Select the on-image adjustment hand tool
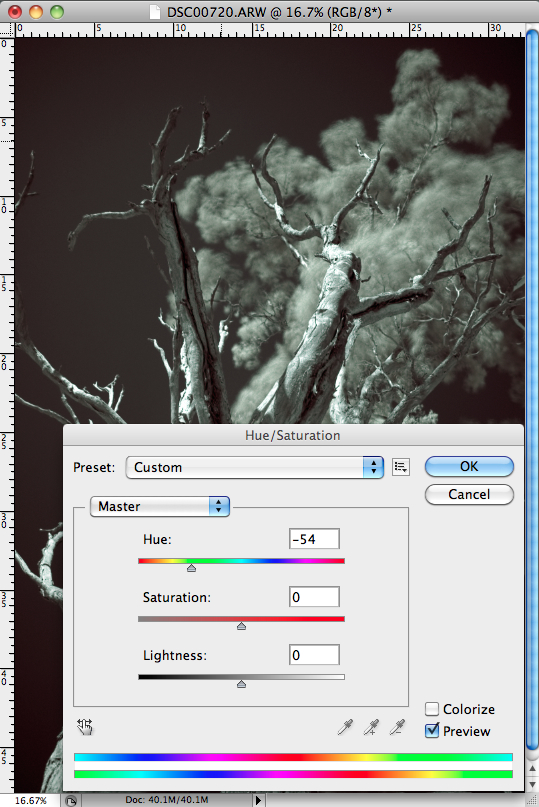 [x=84, y=727]
